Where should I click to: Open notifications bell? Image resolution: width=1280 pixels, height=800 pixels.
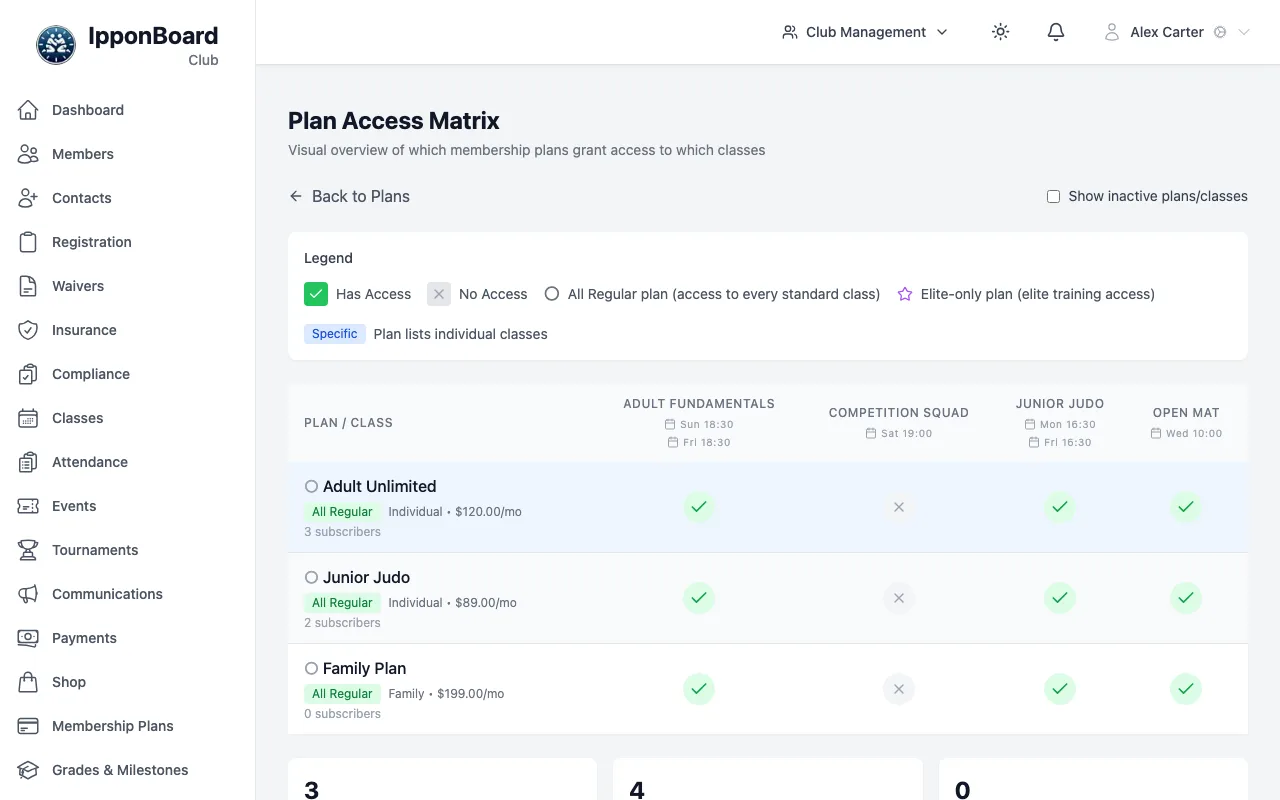tap(1056, 32)
